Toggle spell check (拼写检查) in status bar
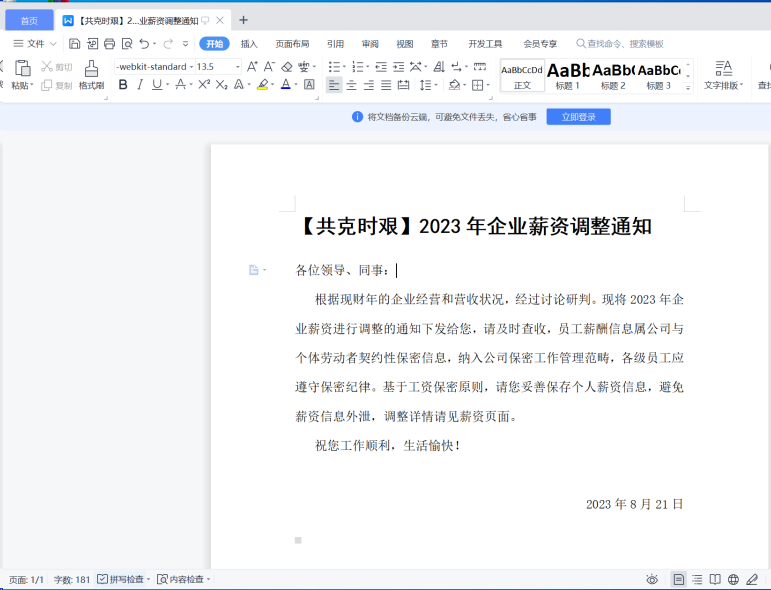This screenshot has width=771, height=590. click(x=123, y=579)
